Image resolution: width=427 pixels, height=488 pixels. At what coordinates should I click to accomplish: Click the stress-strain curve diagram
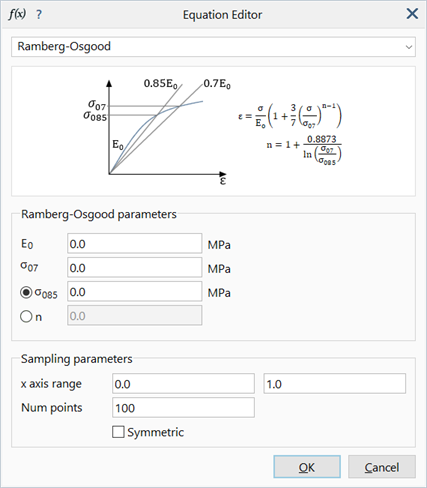[x=157, y=132]
